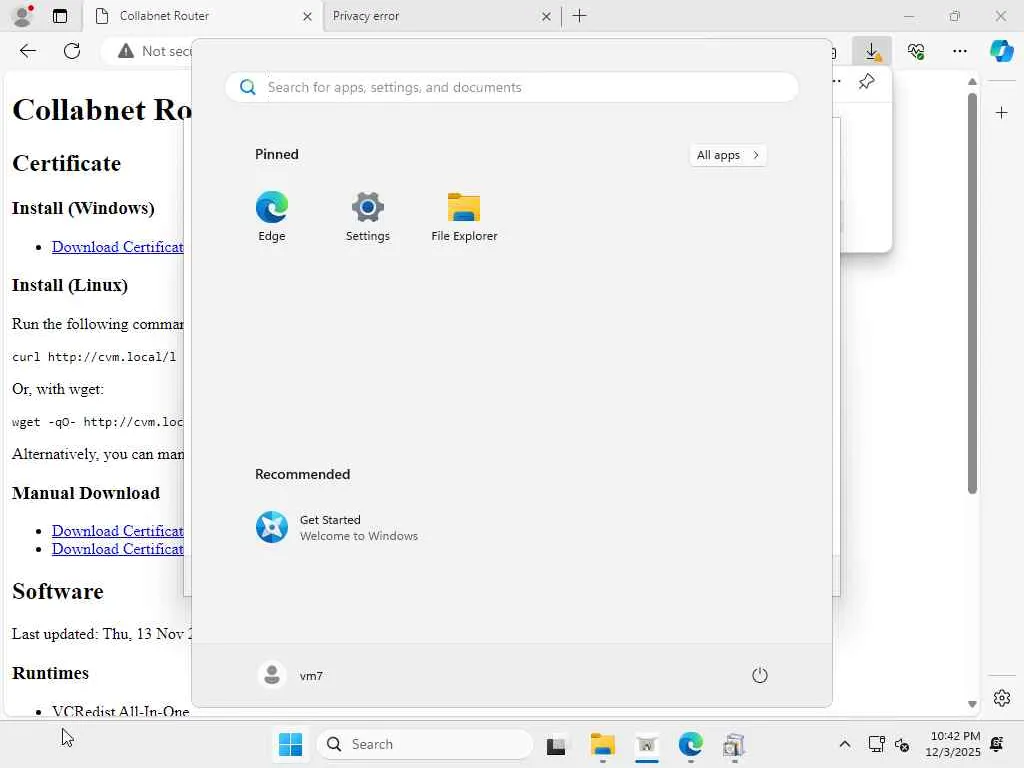This screenshot has height=768, width=1024.
Task: Open the Copilot sidebar
Action: (1001, 51)
